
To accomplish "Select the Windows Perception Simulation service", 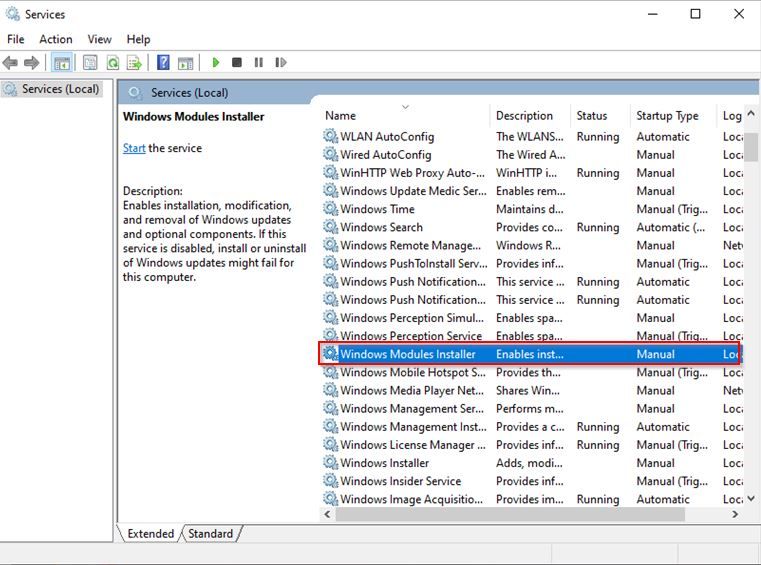I will pyautogui.click(x=532, y=318).
